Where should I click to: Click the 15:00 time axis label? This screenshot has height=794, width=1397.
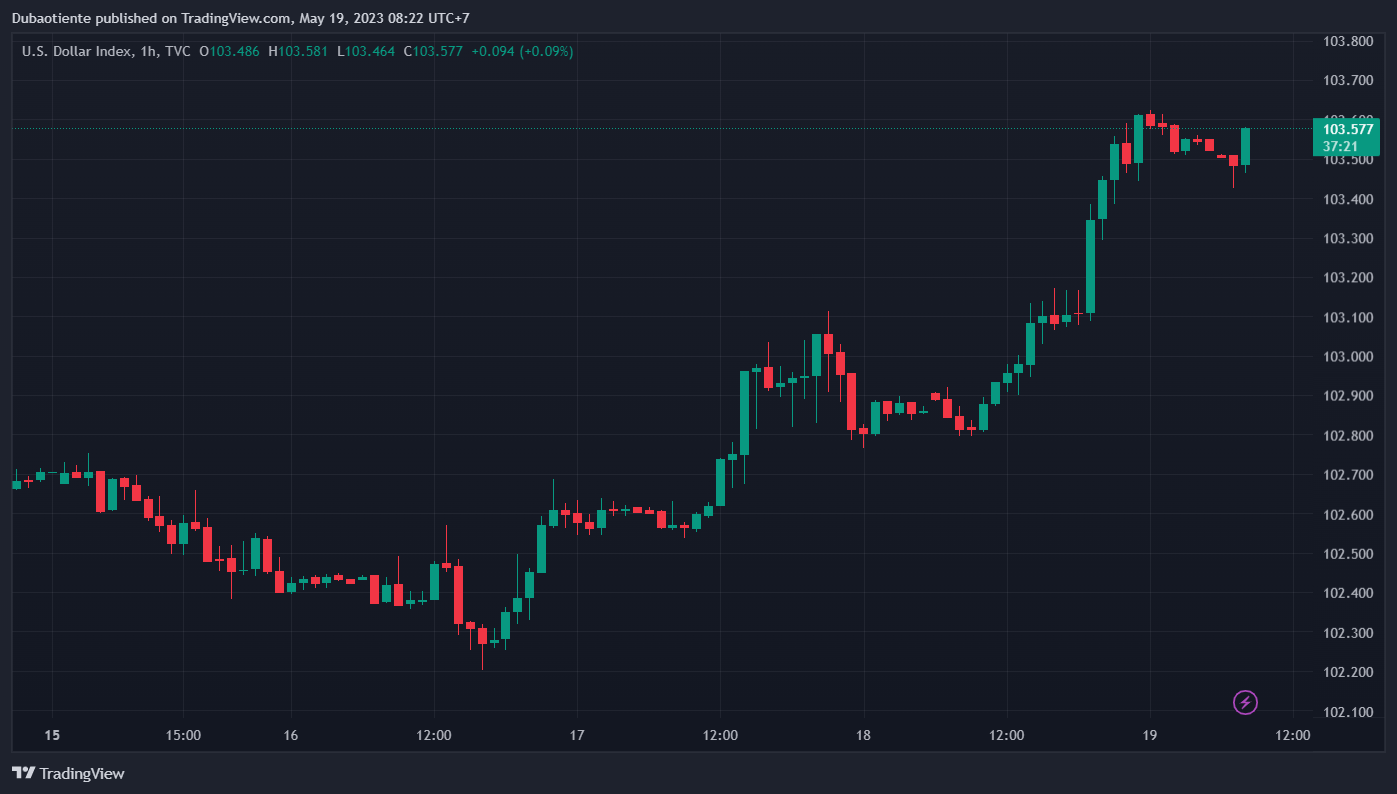183,735
